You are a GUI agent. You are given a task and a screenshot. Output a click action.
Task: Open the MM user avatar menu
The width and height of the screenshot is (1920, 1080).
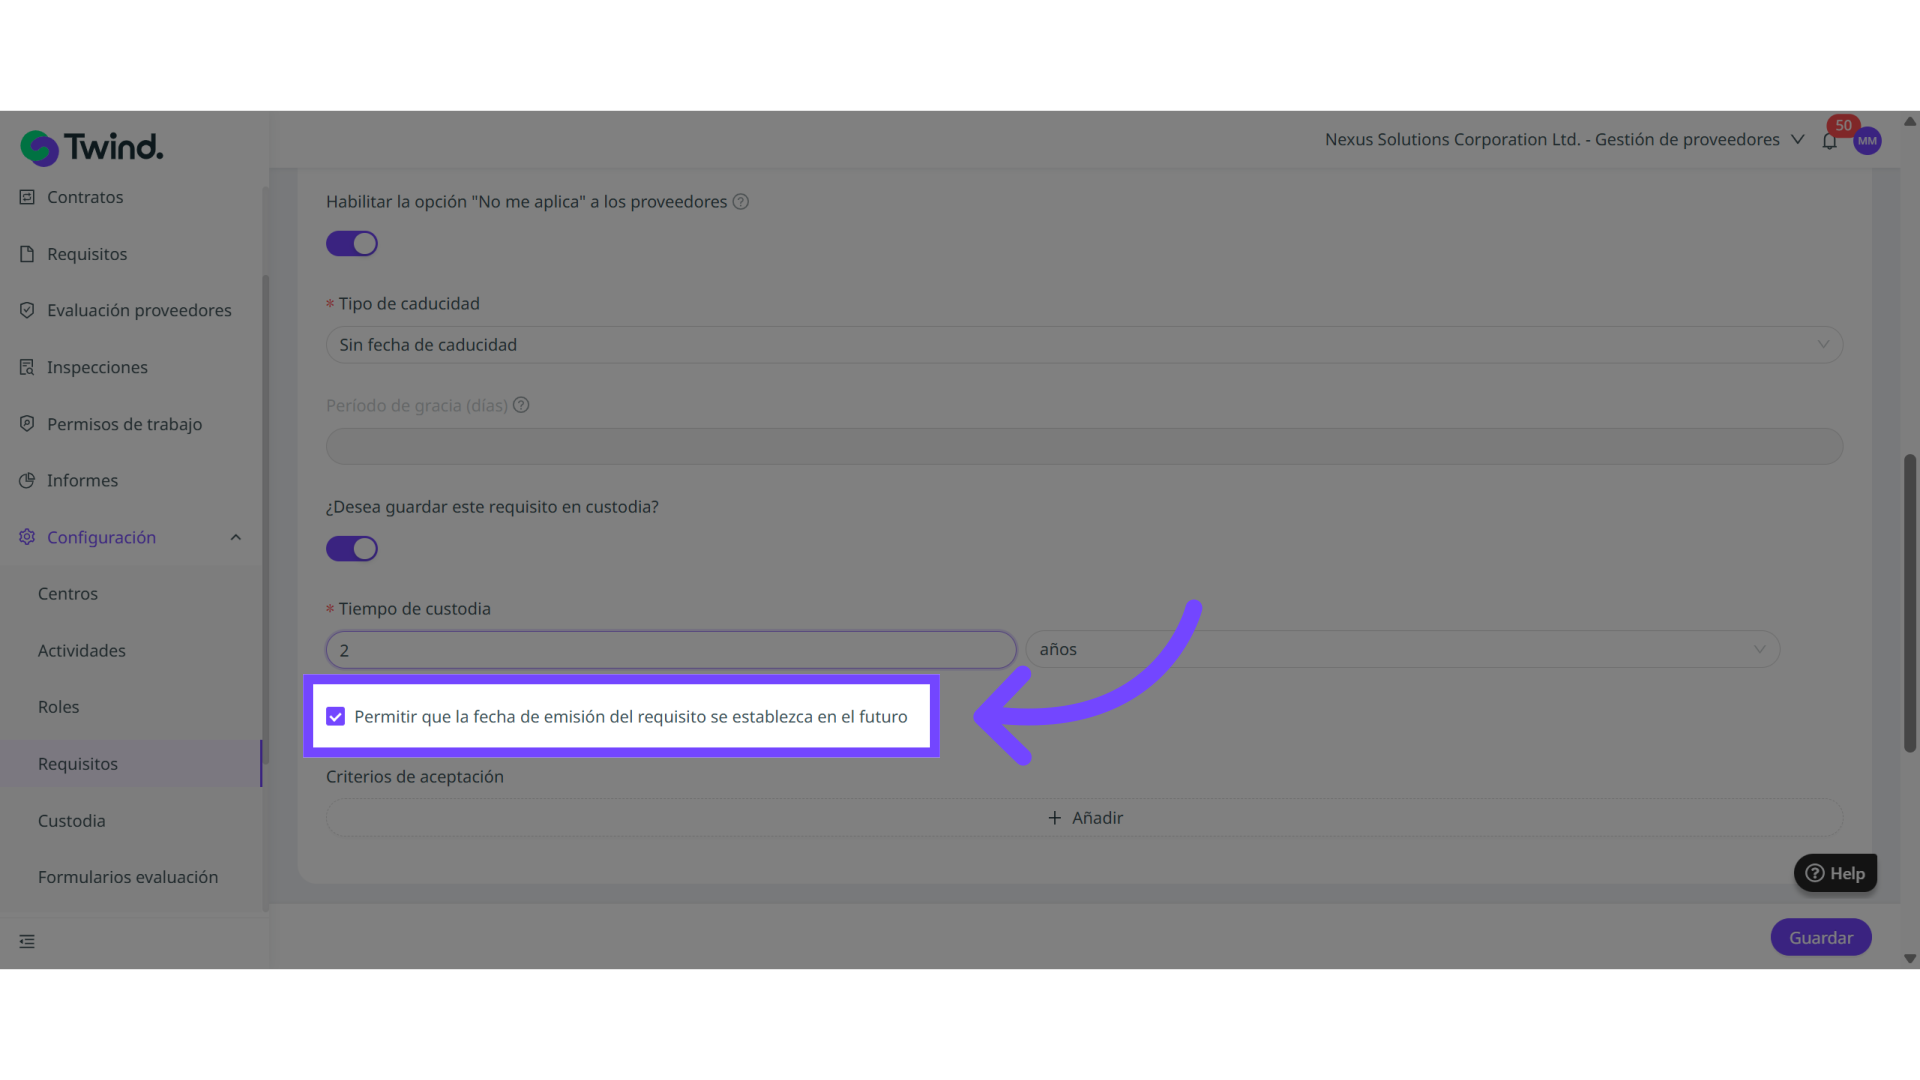tap(1867, 141)
